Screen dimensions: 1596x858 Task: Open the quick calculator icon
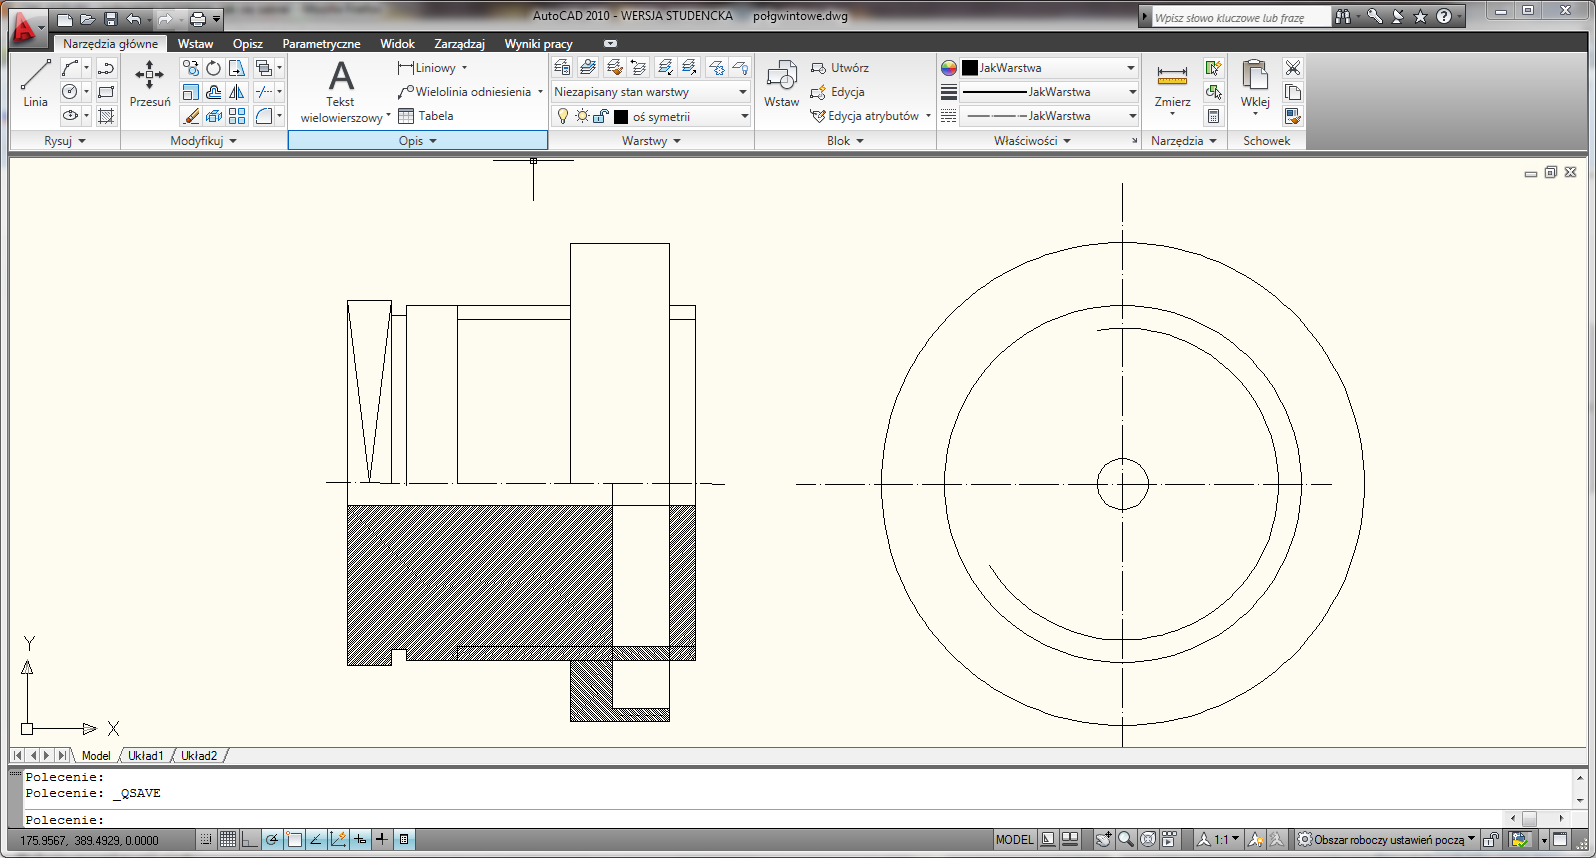[1213, 116]
